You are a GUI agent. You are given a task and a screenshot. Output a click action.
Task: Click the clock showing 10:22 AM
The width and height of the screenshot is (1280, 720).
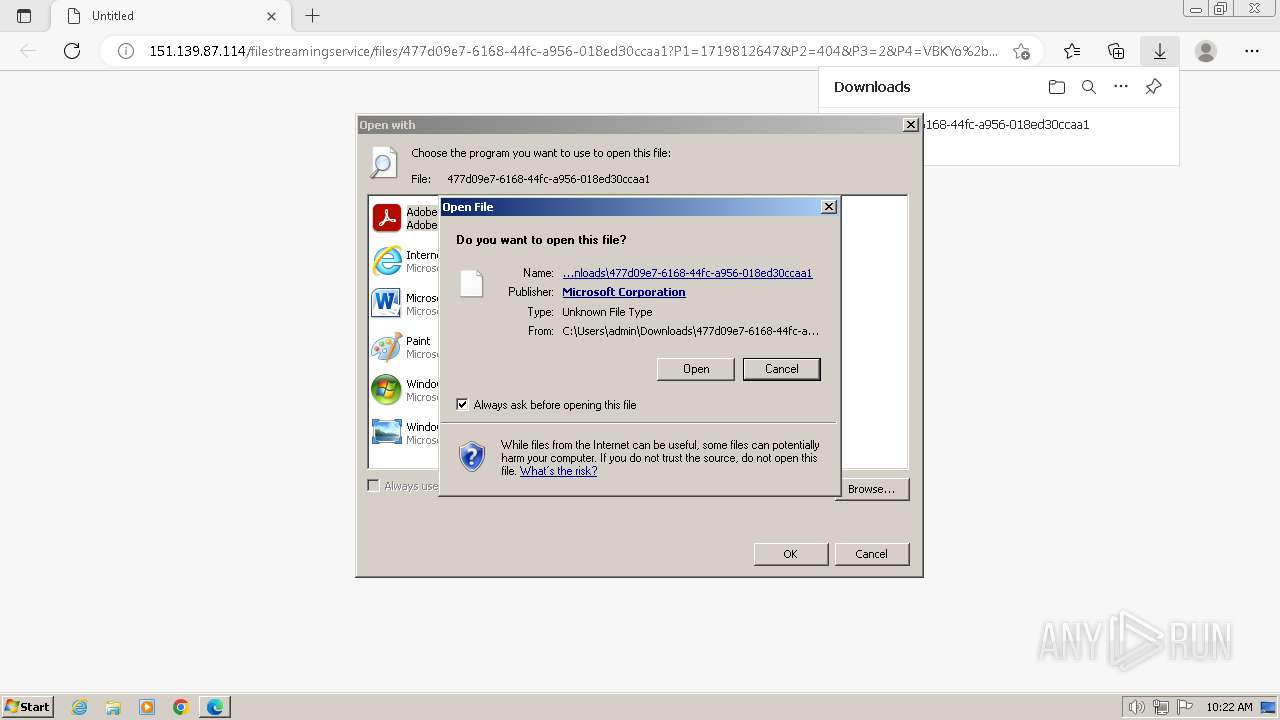[1229, 707]
